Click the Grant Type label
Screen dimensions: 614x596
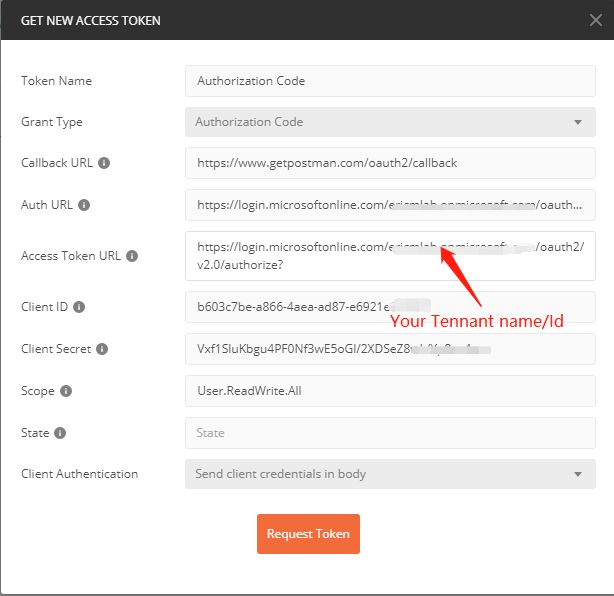coord(52,122)
